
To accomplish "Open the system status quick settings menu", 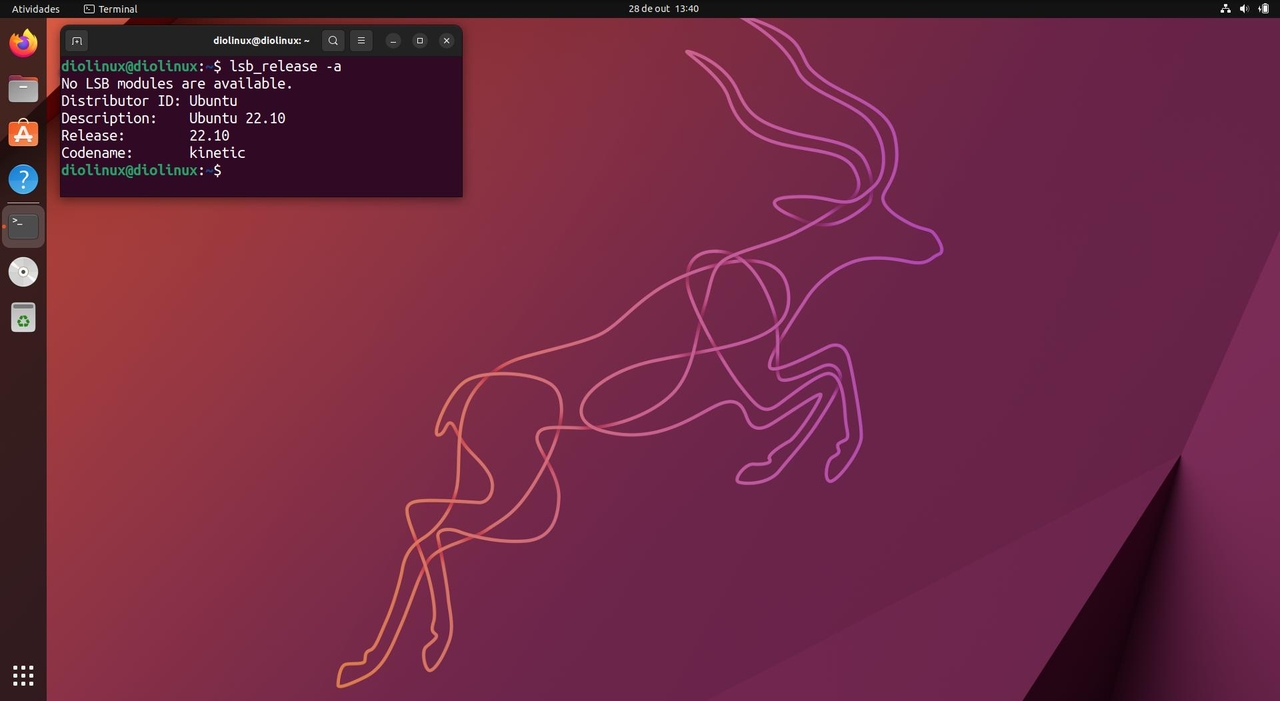I will (x=1243, y=8).
